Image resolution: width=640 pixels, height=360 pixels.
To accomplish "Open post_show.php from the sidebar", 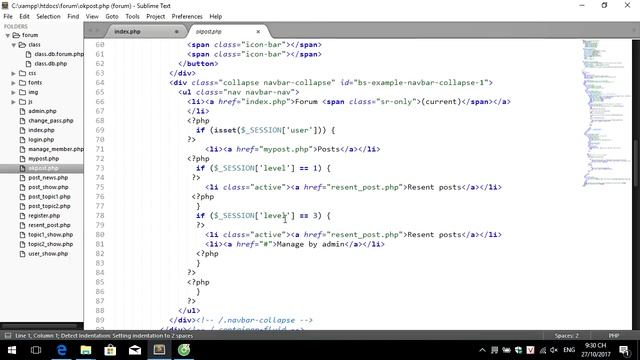I will (x=48, y=187).
